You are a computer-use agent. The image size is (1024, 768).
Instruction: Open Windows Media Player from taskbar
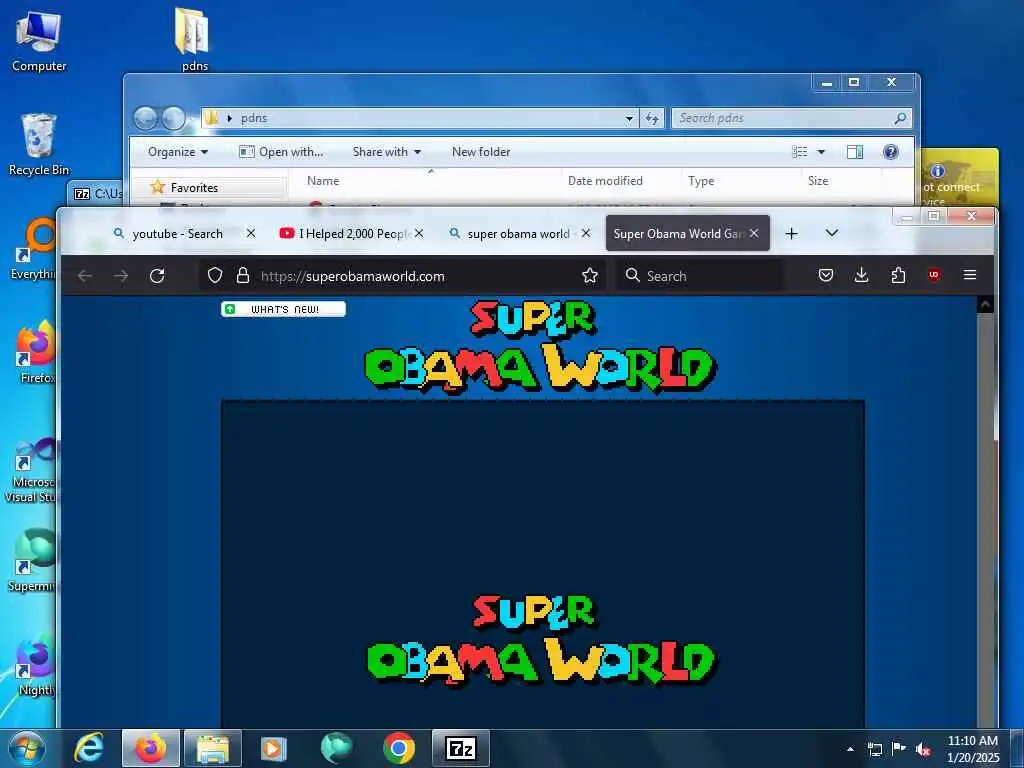[274, 748]
